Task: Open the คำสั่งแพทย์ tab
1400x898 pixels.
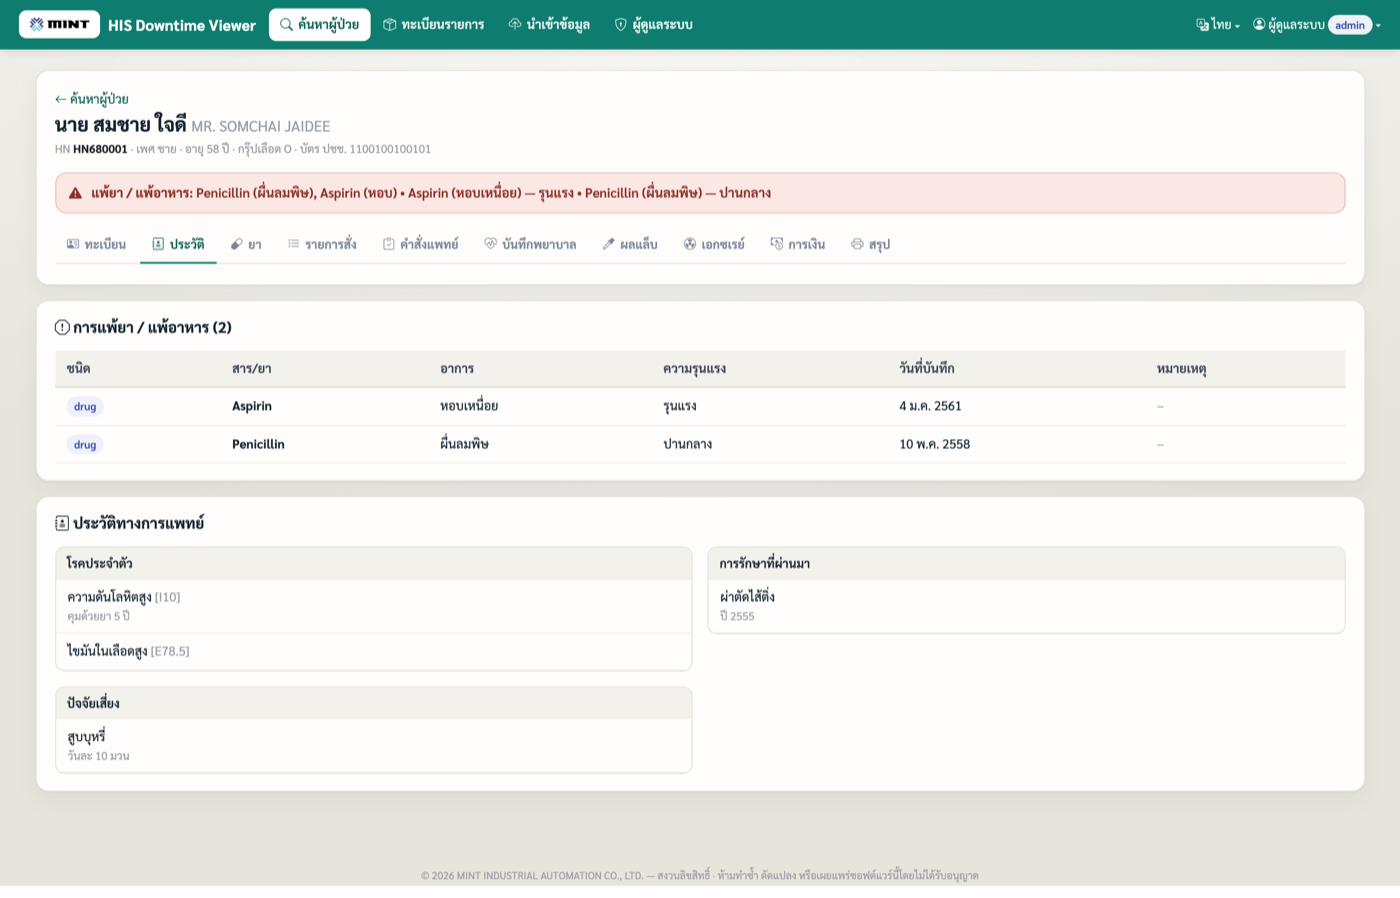Action: pyautogui.click(x=420, y=244)
